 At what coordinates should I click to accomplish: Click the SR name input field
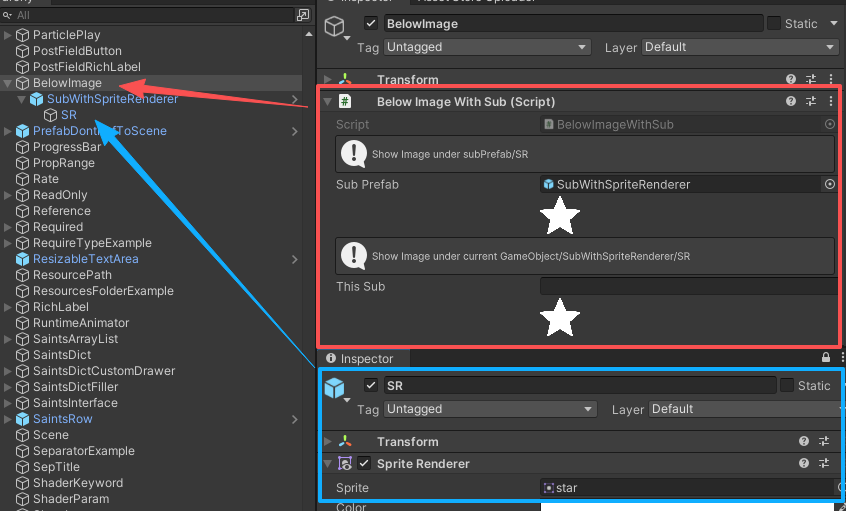click(x=580, y=385)
